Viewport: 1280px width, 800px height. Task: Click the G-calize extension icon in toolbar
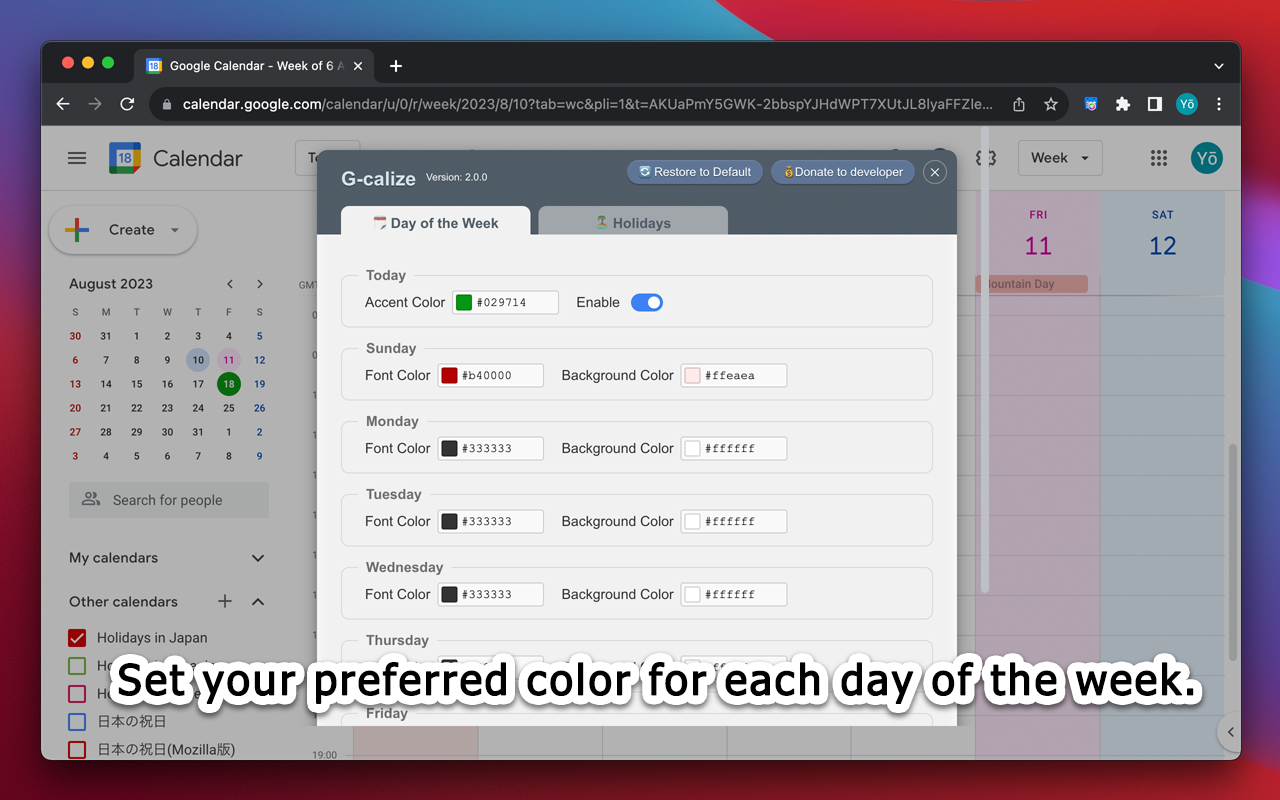pyautogui.click(x=1091, y=104)
